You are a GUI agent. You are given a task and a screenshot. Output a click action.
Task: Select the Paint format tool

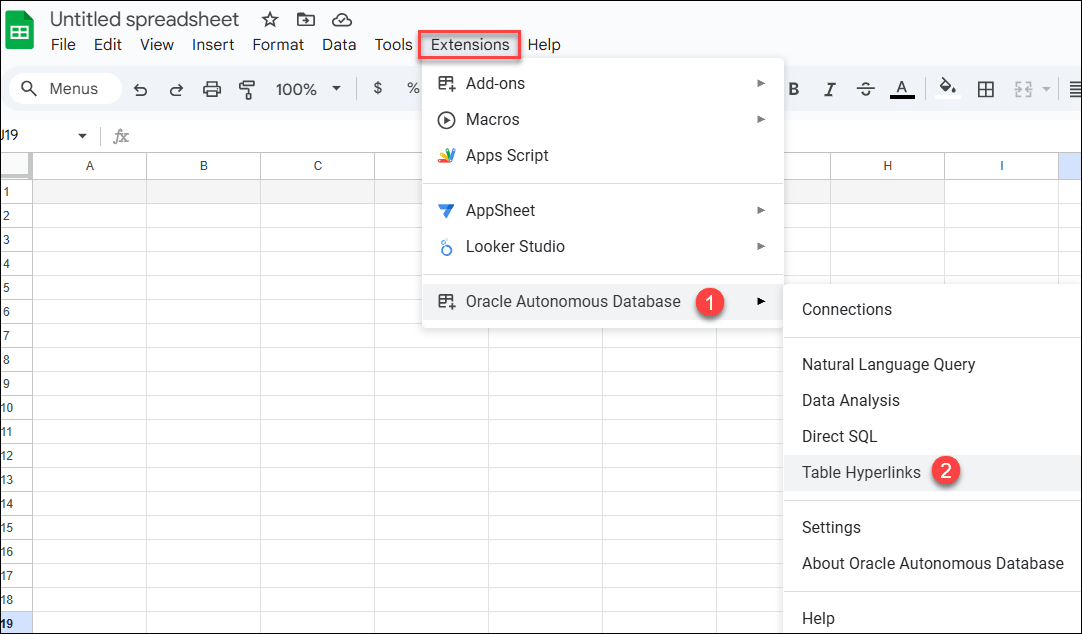tap(245, 89)
